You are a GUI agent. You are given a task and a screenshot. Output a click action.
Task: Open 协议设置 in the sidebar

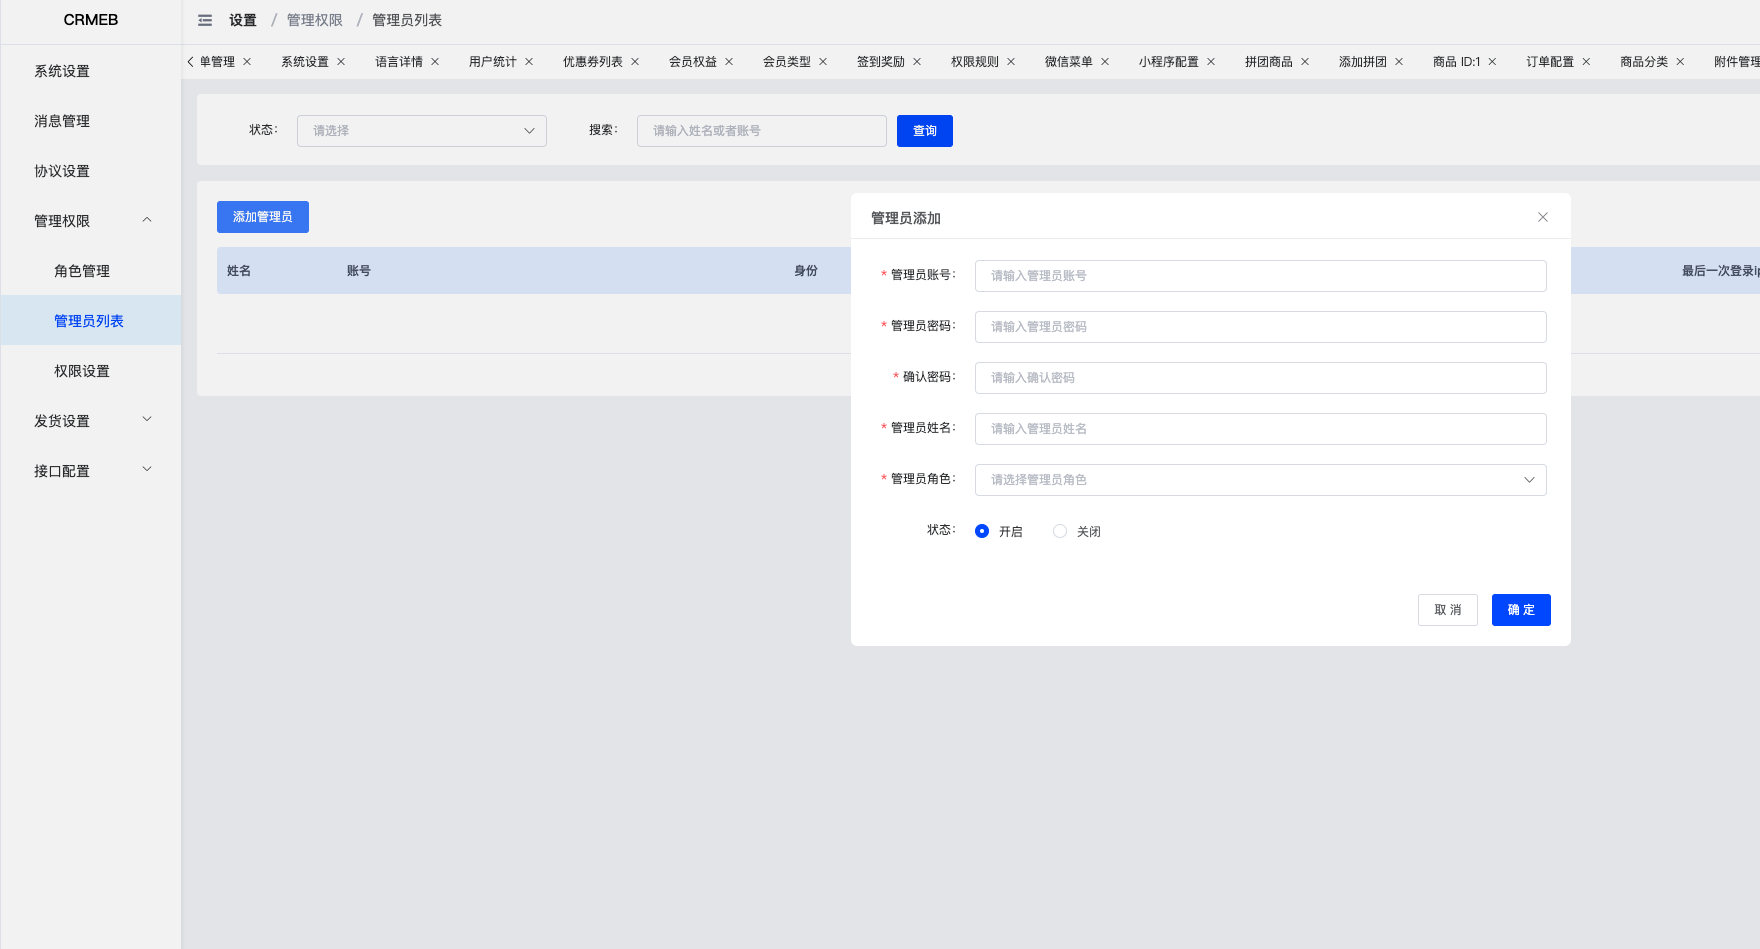tap(91, 171)
